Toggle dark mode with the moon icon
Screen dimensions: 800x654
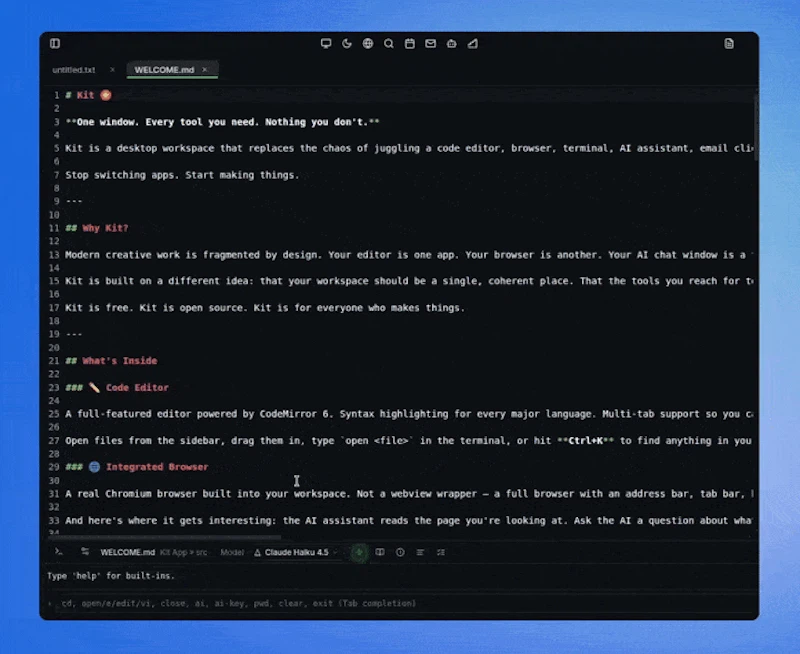coord(347,43)
